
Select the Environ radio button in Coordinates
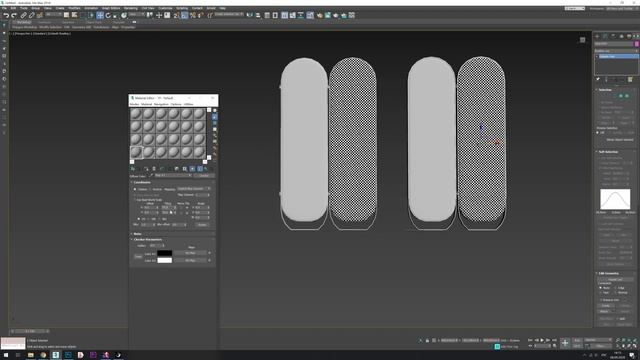[x=150, y=189]
